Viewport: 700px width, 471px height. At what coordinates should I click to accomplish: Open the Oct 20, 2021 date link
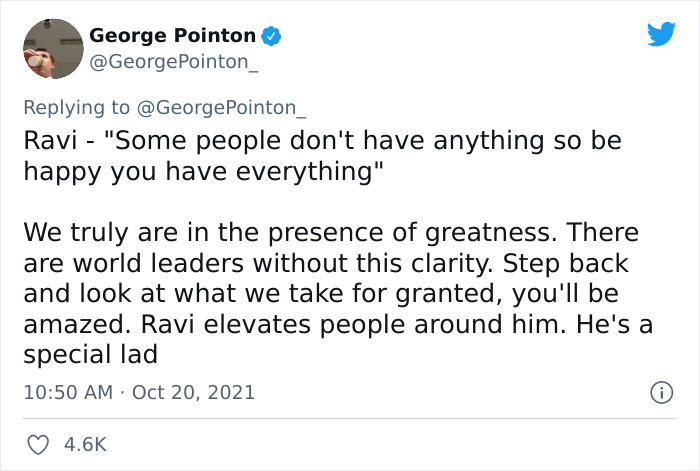[x=192, y=392]
